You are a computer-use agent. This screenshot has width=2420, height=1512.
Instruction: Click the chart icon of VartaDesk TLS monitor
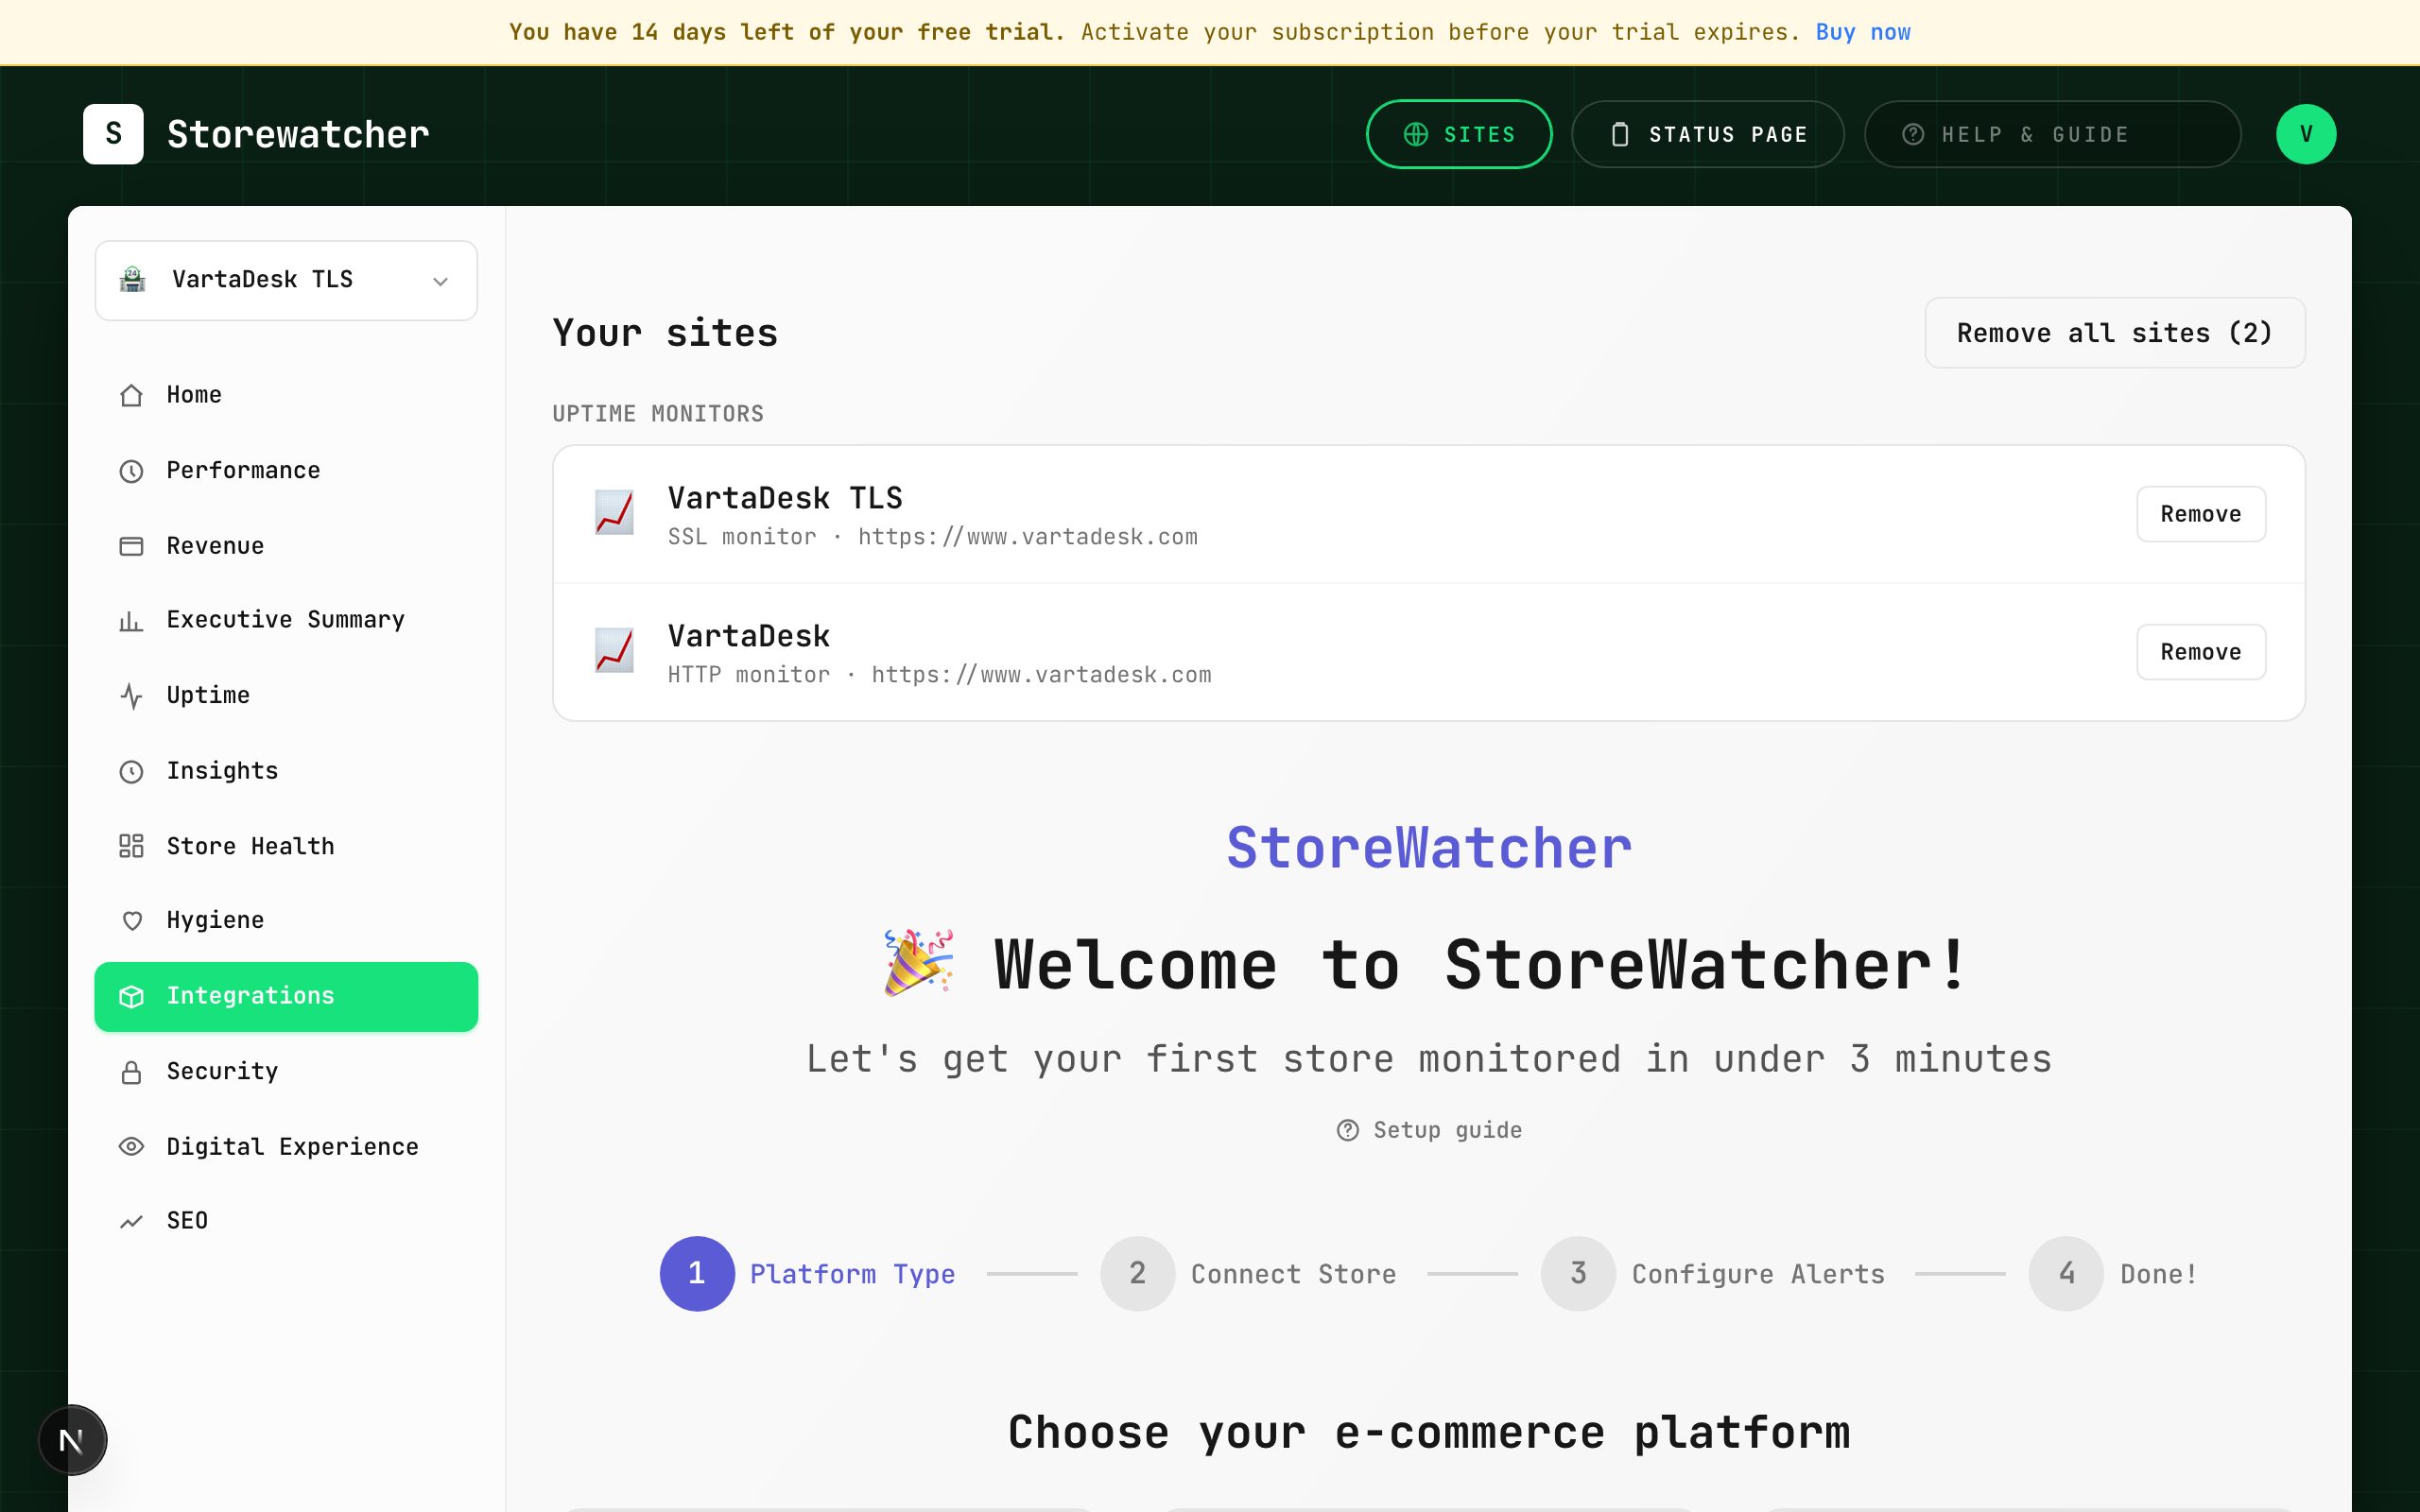[614, 513]
